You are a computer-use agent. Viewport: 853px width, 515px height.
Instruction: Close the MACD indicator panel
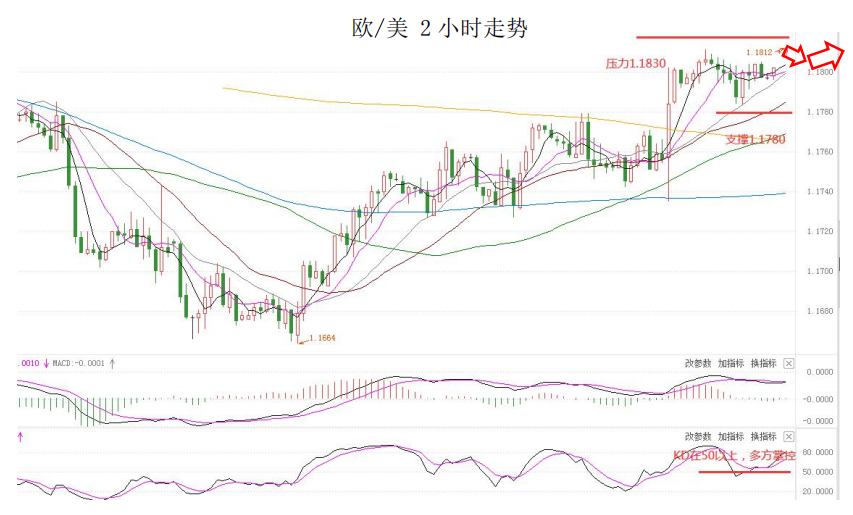tap(788, 363)
